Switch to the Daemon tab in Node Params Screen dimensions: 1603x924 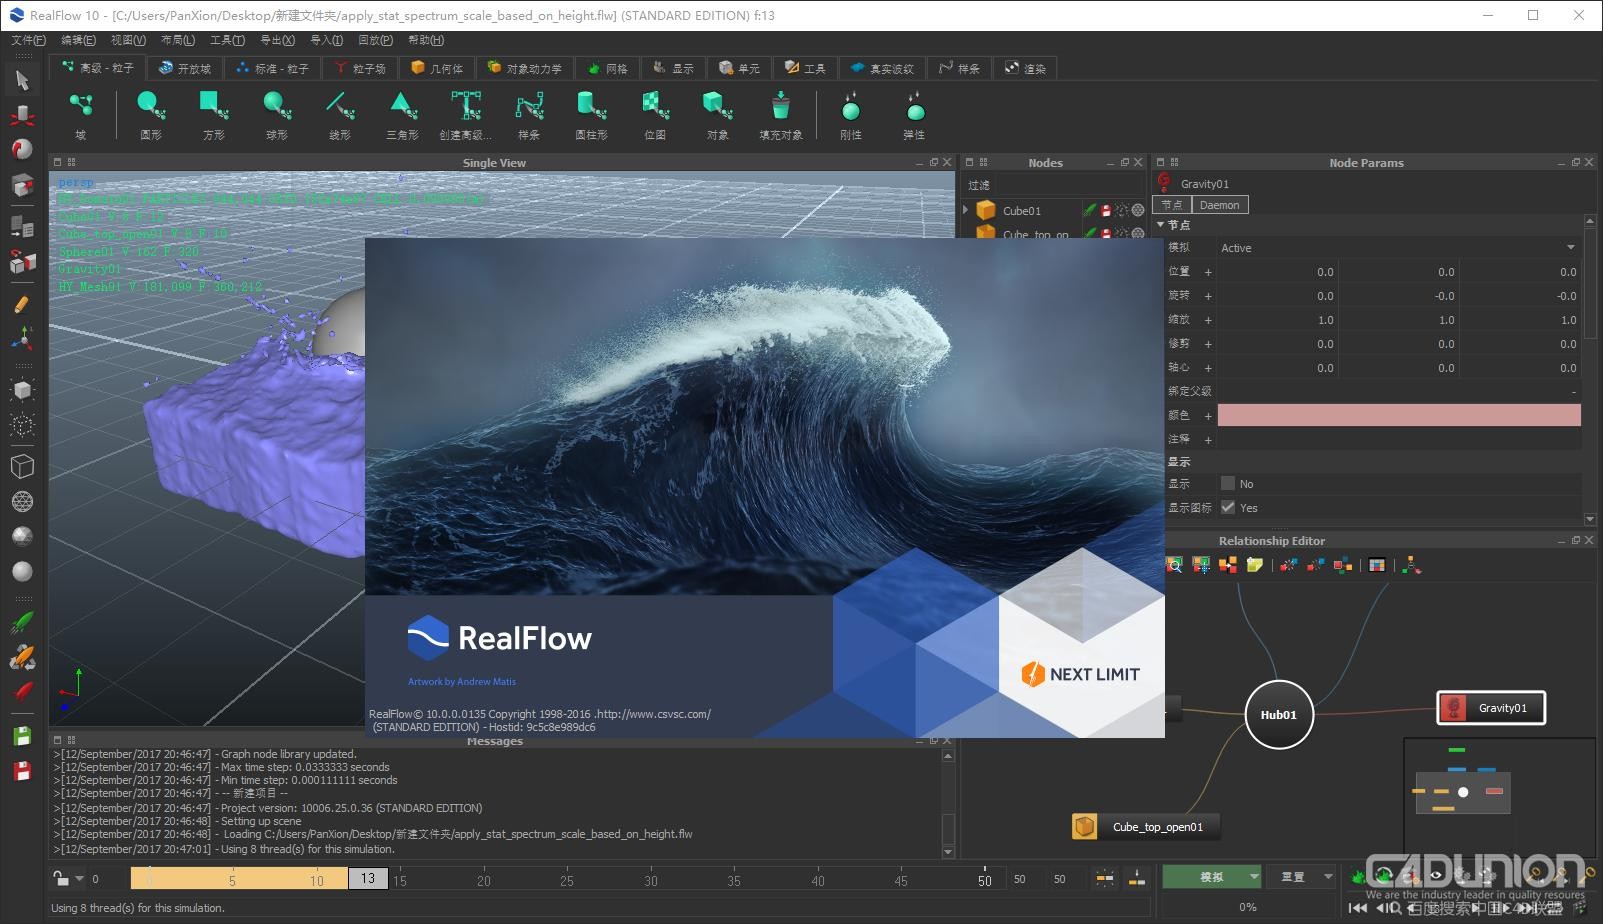[1219, 205]
